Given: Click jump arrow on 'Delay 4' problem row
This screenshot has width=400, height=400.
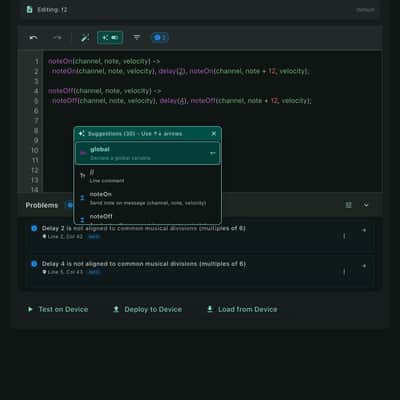Looking at the screenshot, I should point(364,266).
